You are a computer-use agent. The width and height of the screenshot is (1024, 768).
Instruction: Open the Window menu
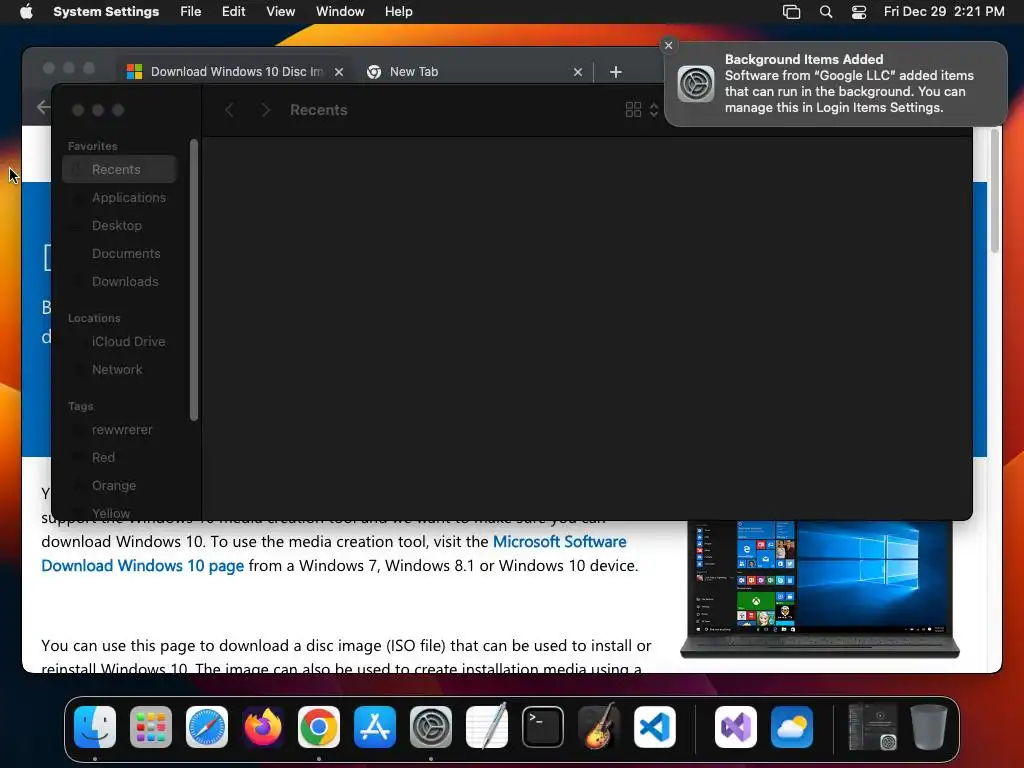(x=340, y=12)
